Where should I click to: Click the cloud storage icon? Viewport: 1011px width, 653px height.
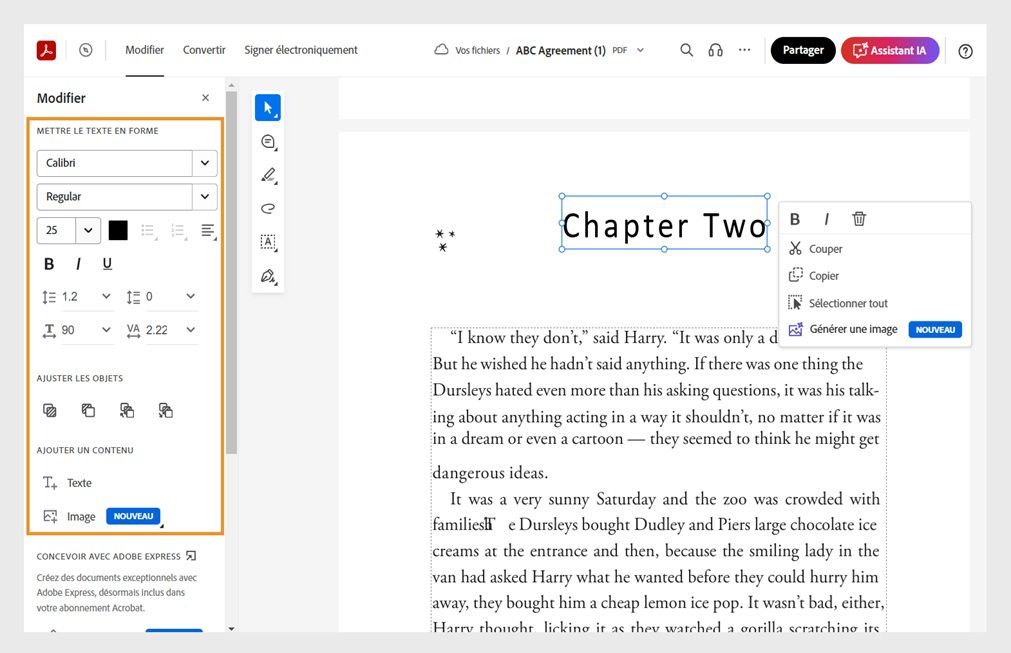click(x=441, y=50)
